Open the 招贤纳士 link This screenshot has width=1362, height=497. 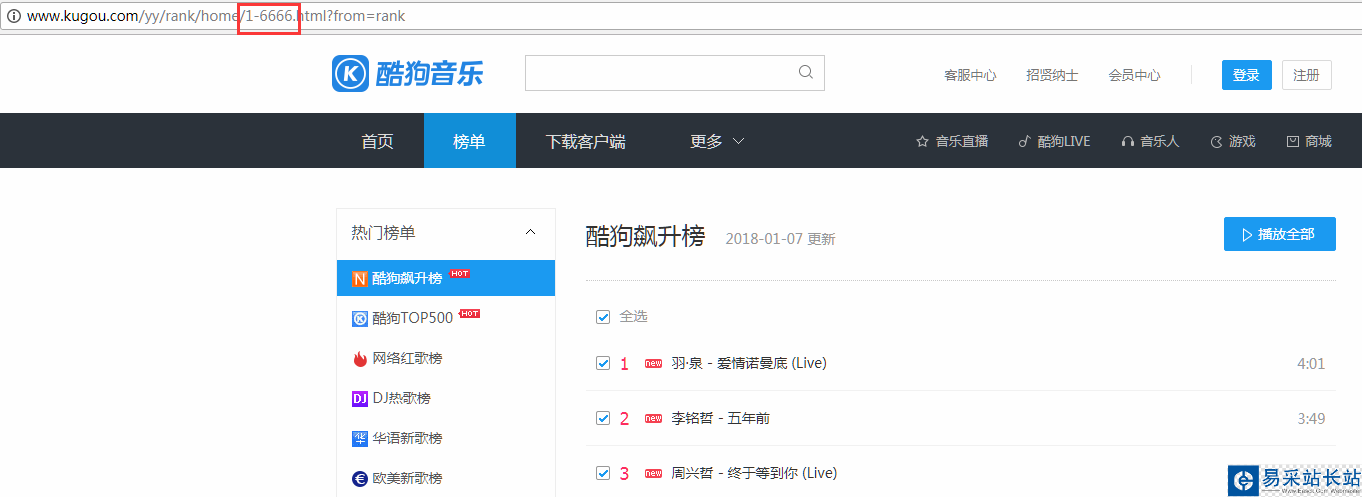(x=1052, y=75)
